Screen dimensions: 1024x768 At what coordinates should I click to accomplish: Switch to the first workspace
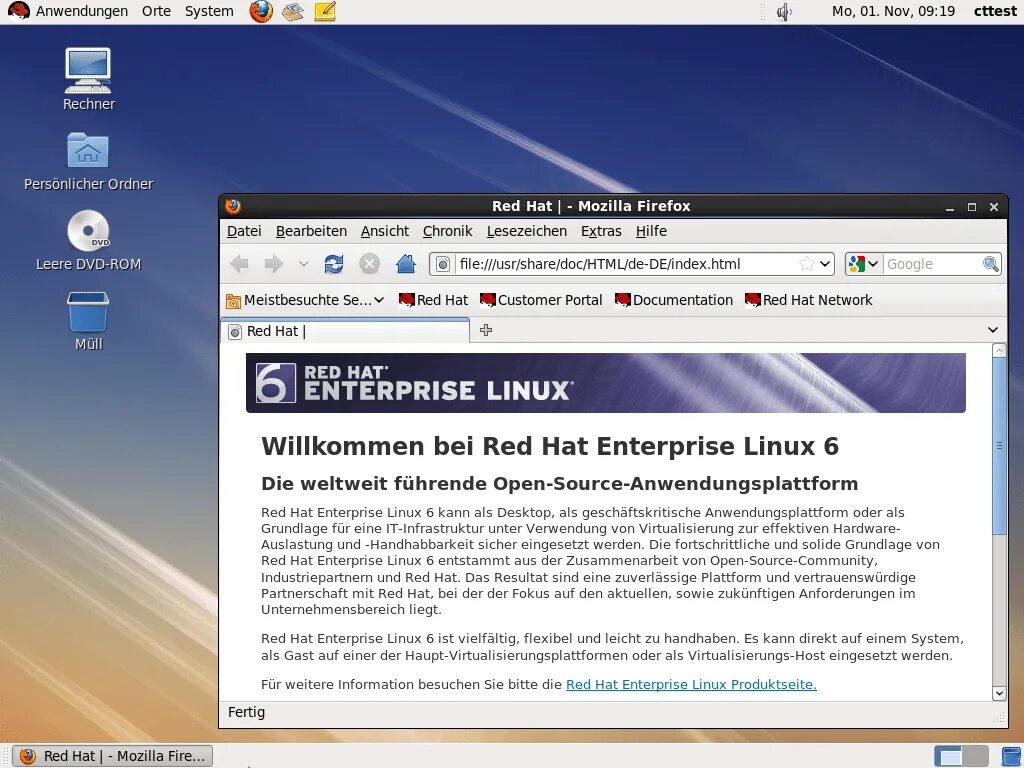coord(948,756)
